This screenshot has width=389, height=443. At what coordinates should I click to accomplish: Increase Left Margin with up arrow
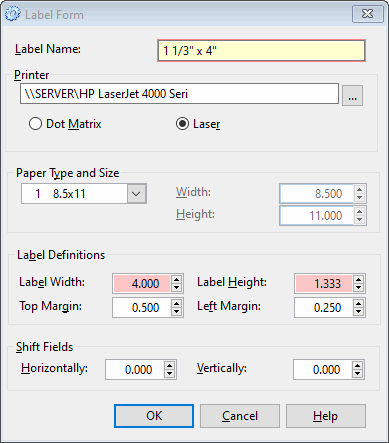(x=358, y=303)
